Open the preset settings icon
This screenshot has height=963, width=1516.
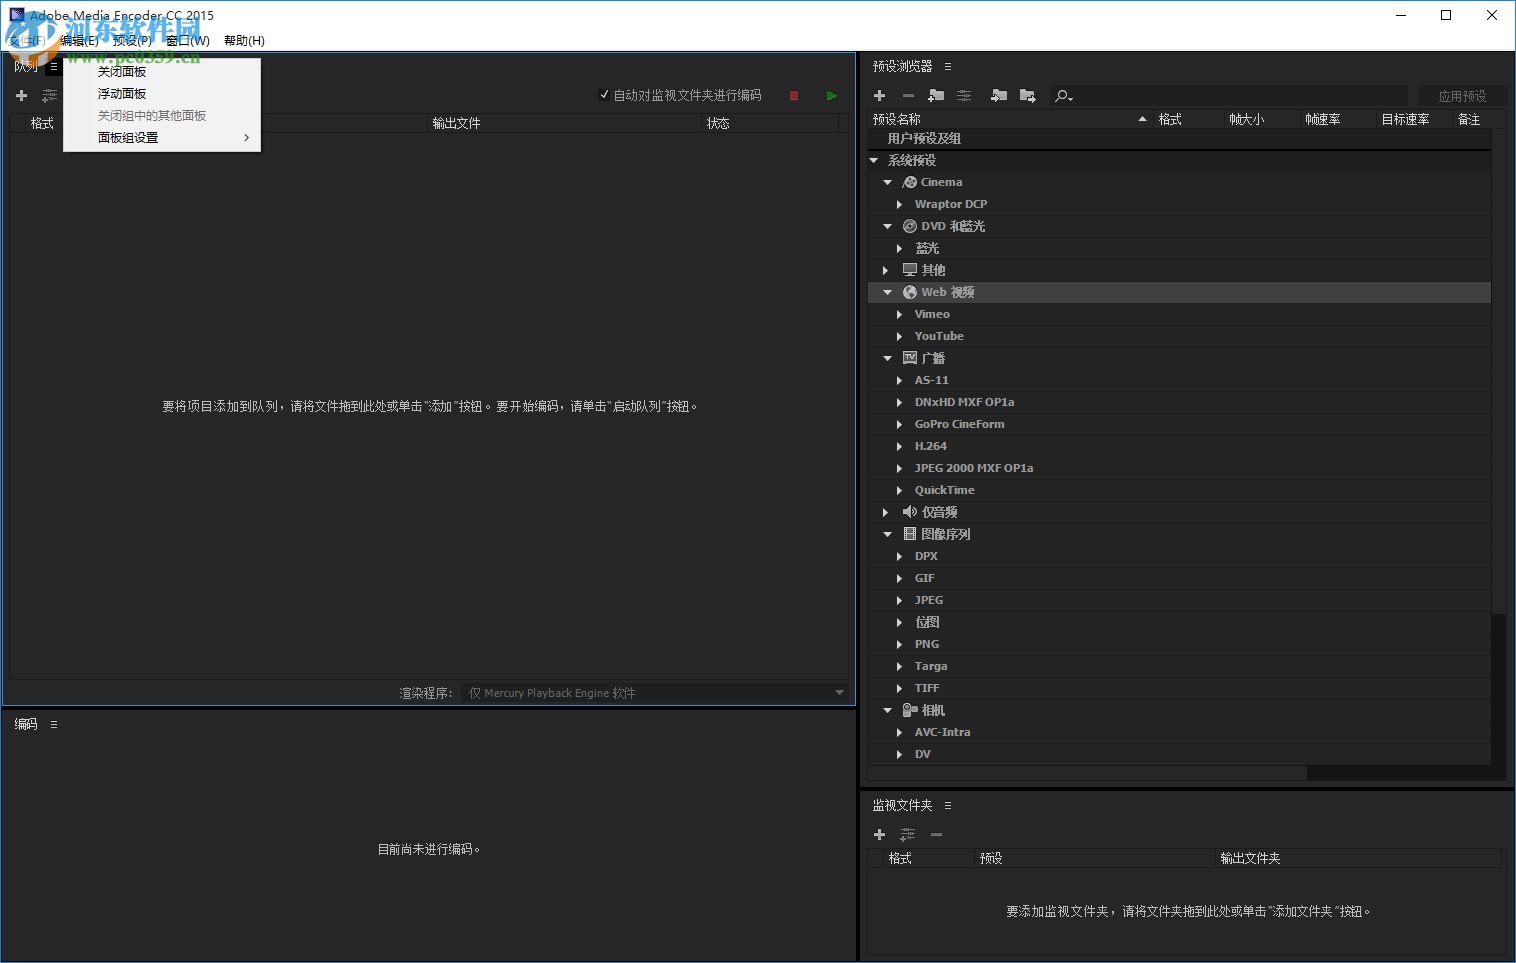(x=963, y=95)
